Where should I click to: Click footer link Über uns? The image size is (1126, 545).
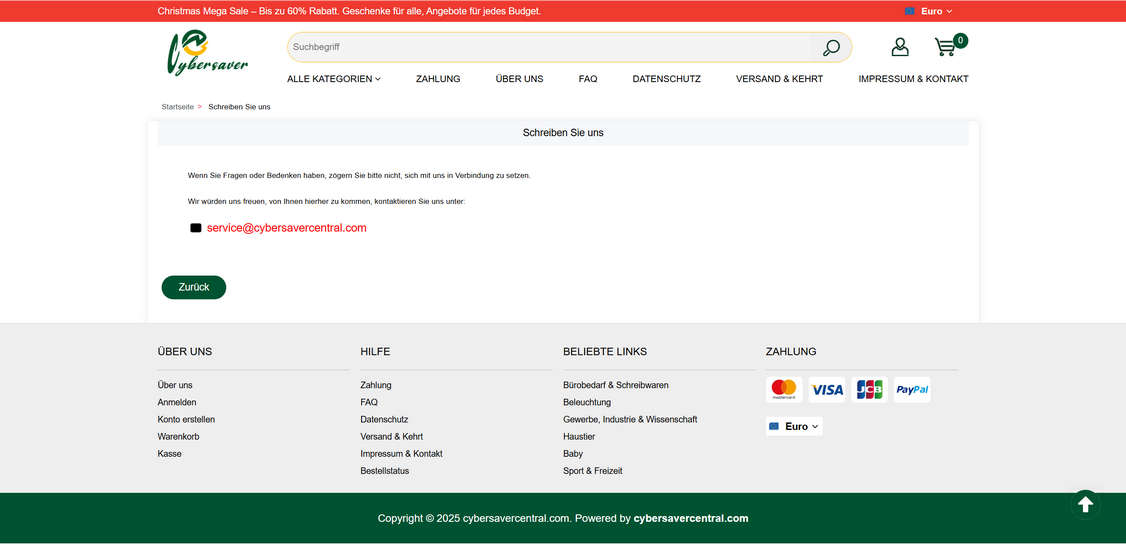[x=175, y=386]
